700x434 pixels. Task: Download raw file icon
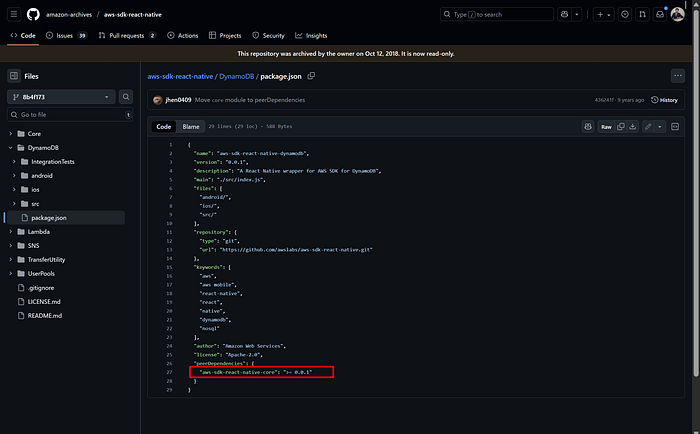[633, 127]
